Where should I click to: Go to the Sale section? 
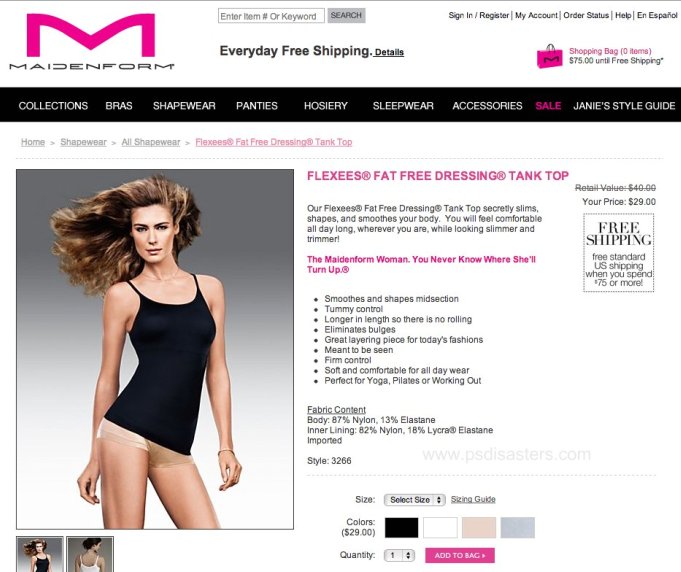coord(548,106)
